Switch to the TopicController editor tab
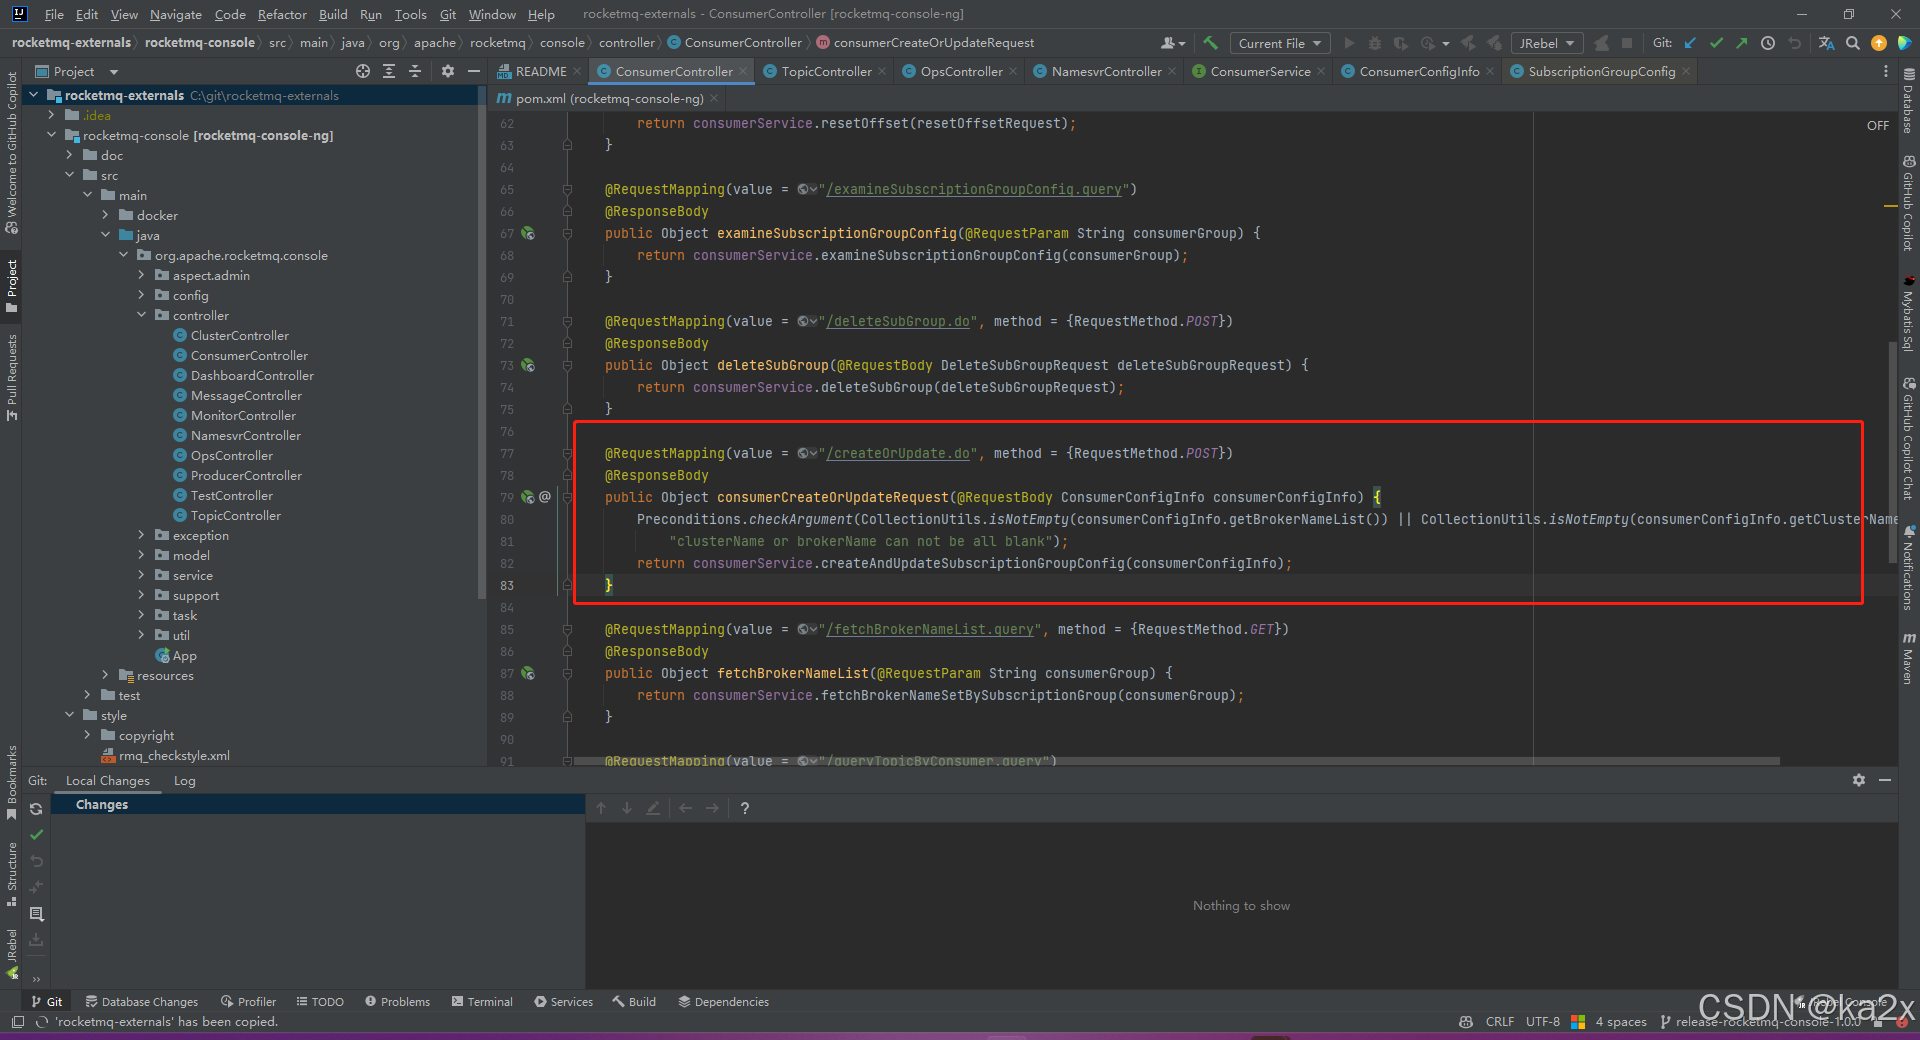The width and height of the screenshot is (1920, 1040). click(x=826, y=71)
